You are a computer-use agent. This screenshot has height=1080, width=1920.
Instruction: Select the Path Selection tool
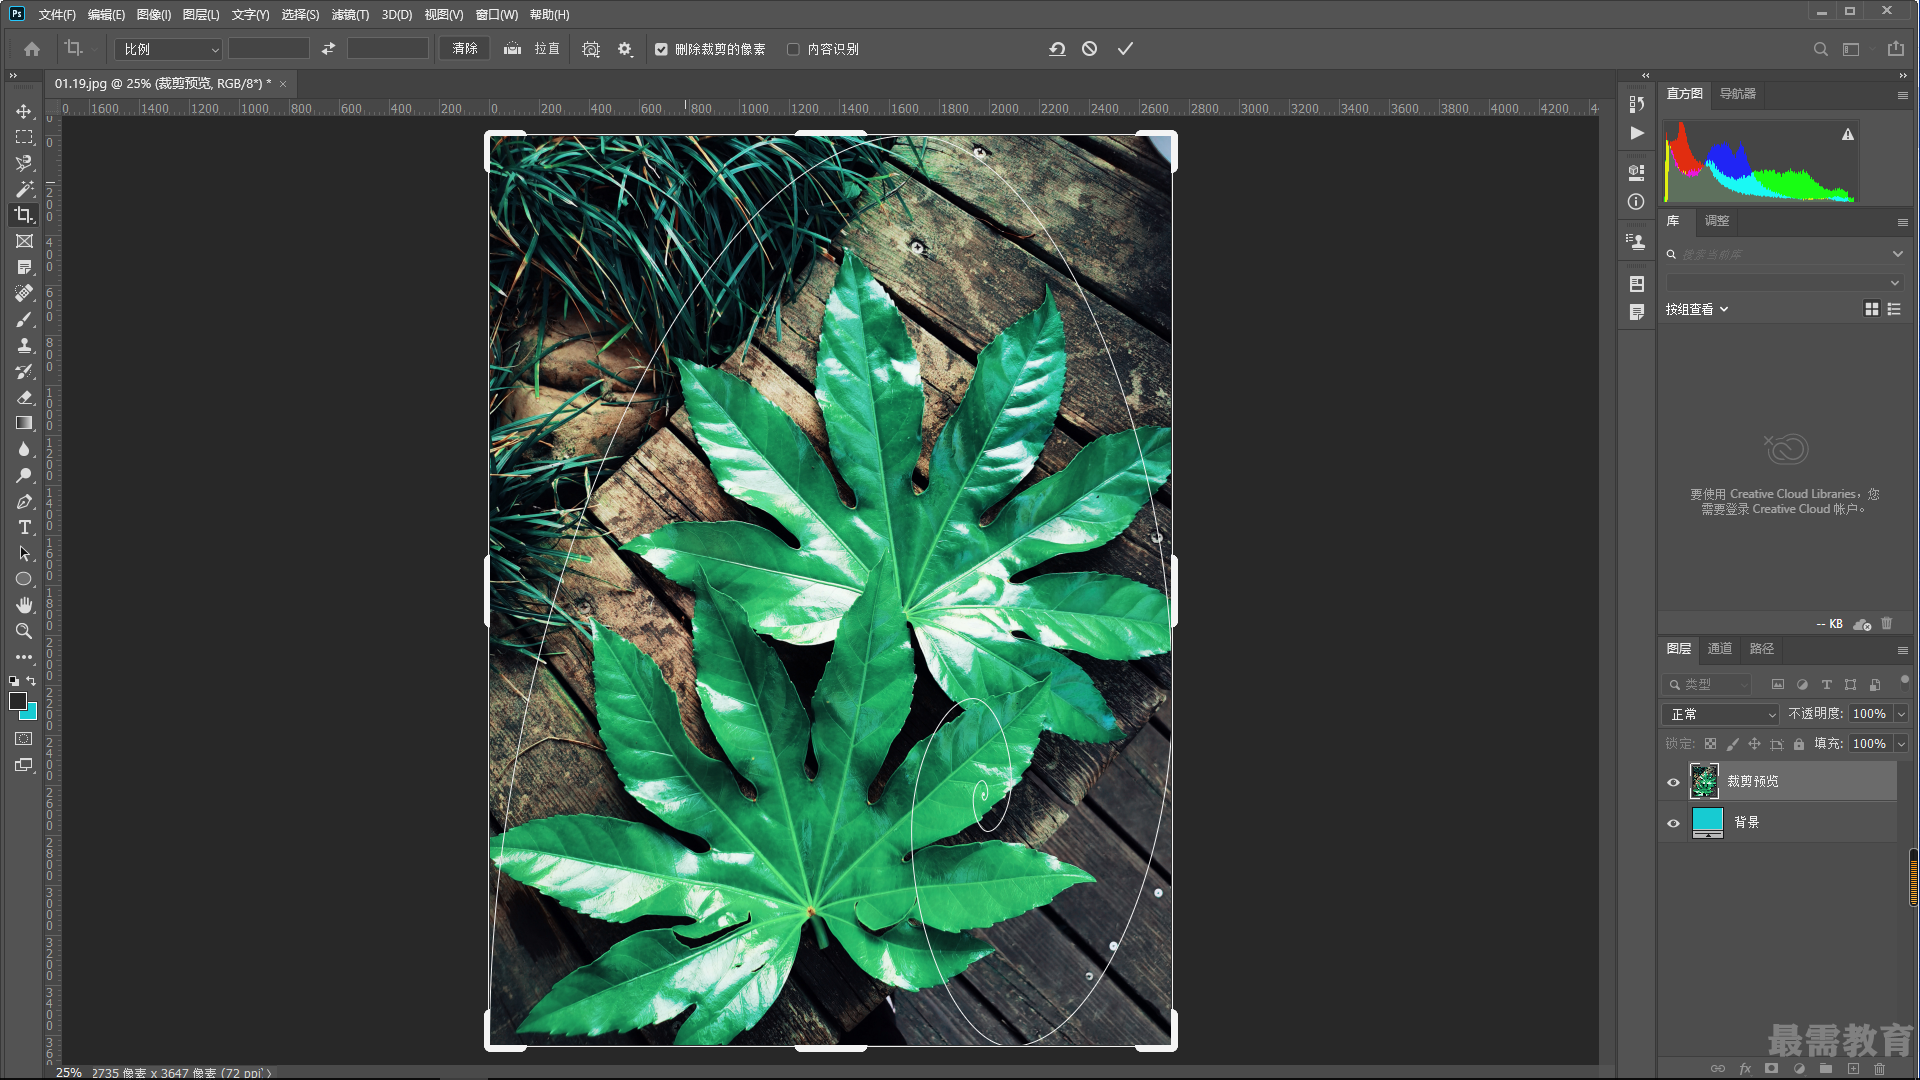[x=24, y=553]
